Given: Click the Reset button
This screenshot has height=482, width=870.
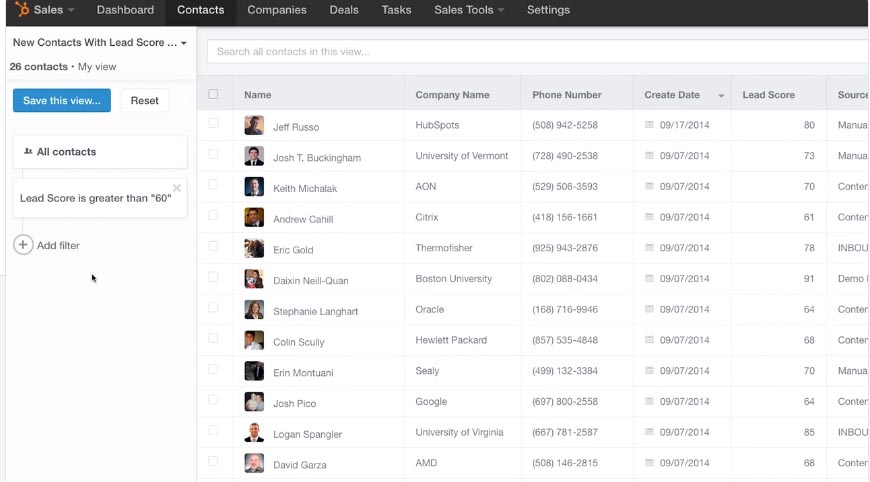Looking at the screenshot, I should [x=144, y=100].
